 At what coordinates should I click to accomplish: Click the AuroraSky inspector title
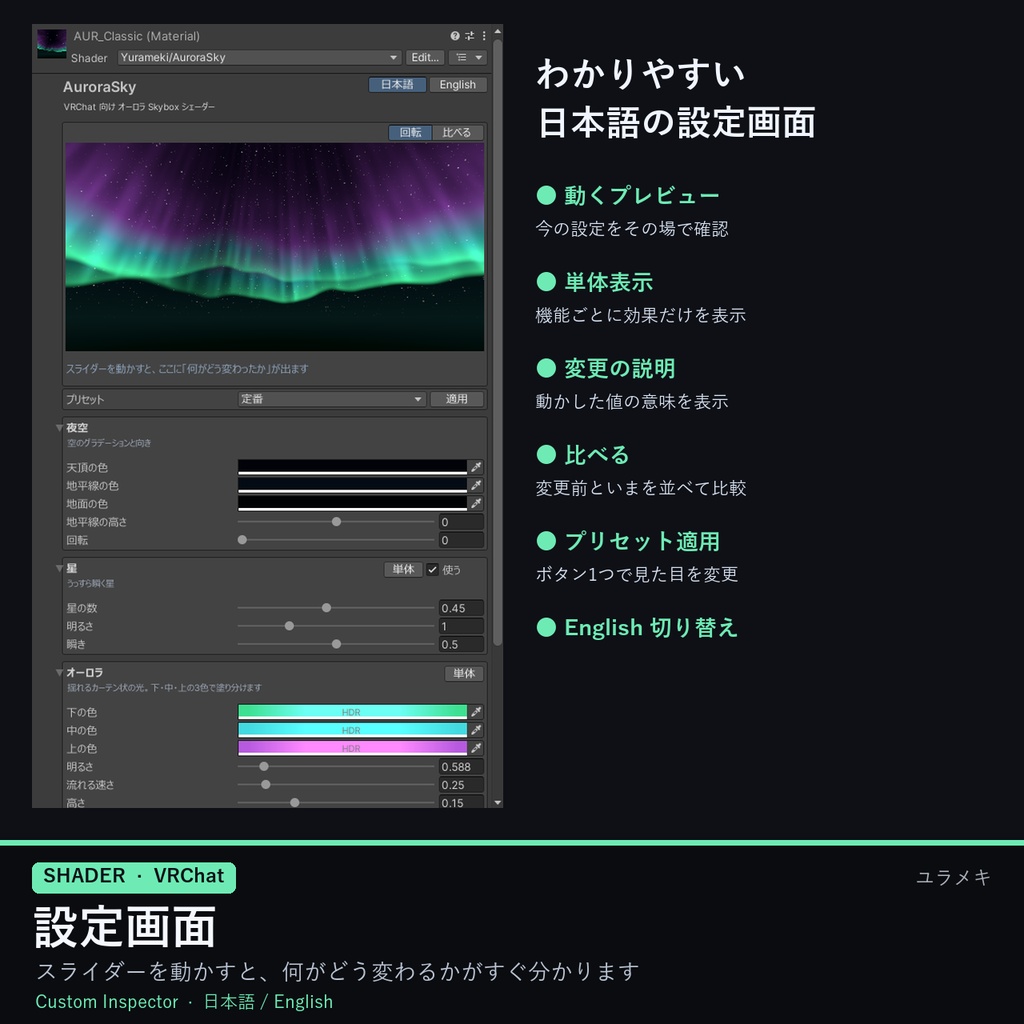[x=99, y=87]
